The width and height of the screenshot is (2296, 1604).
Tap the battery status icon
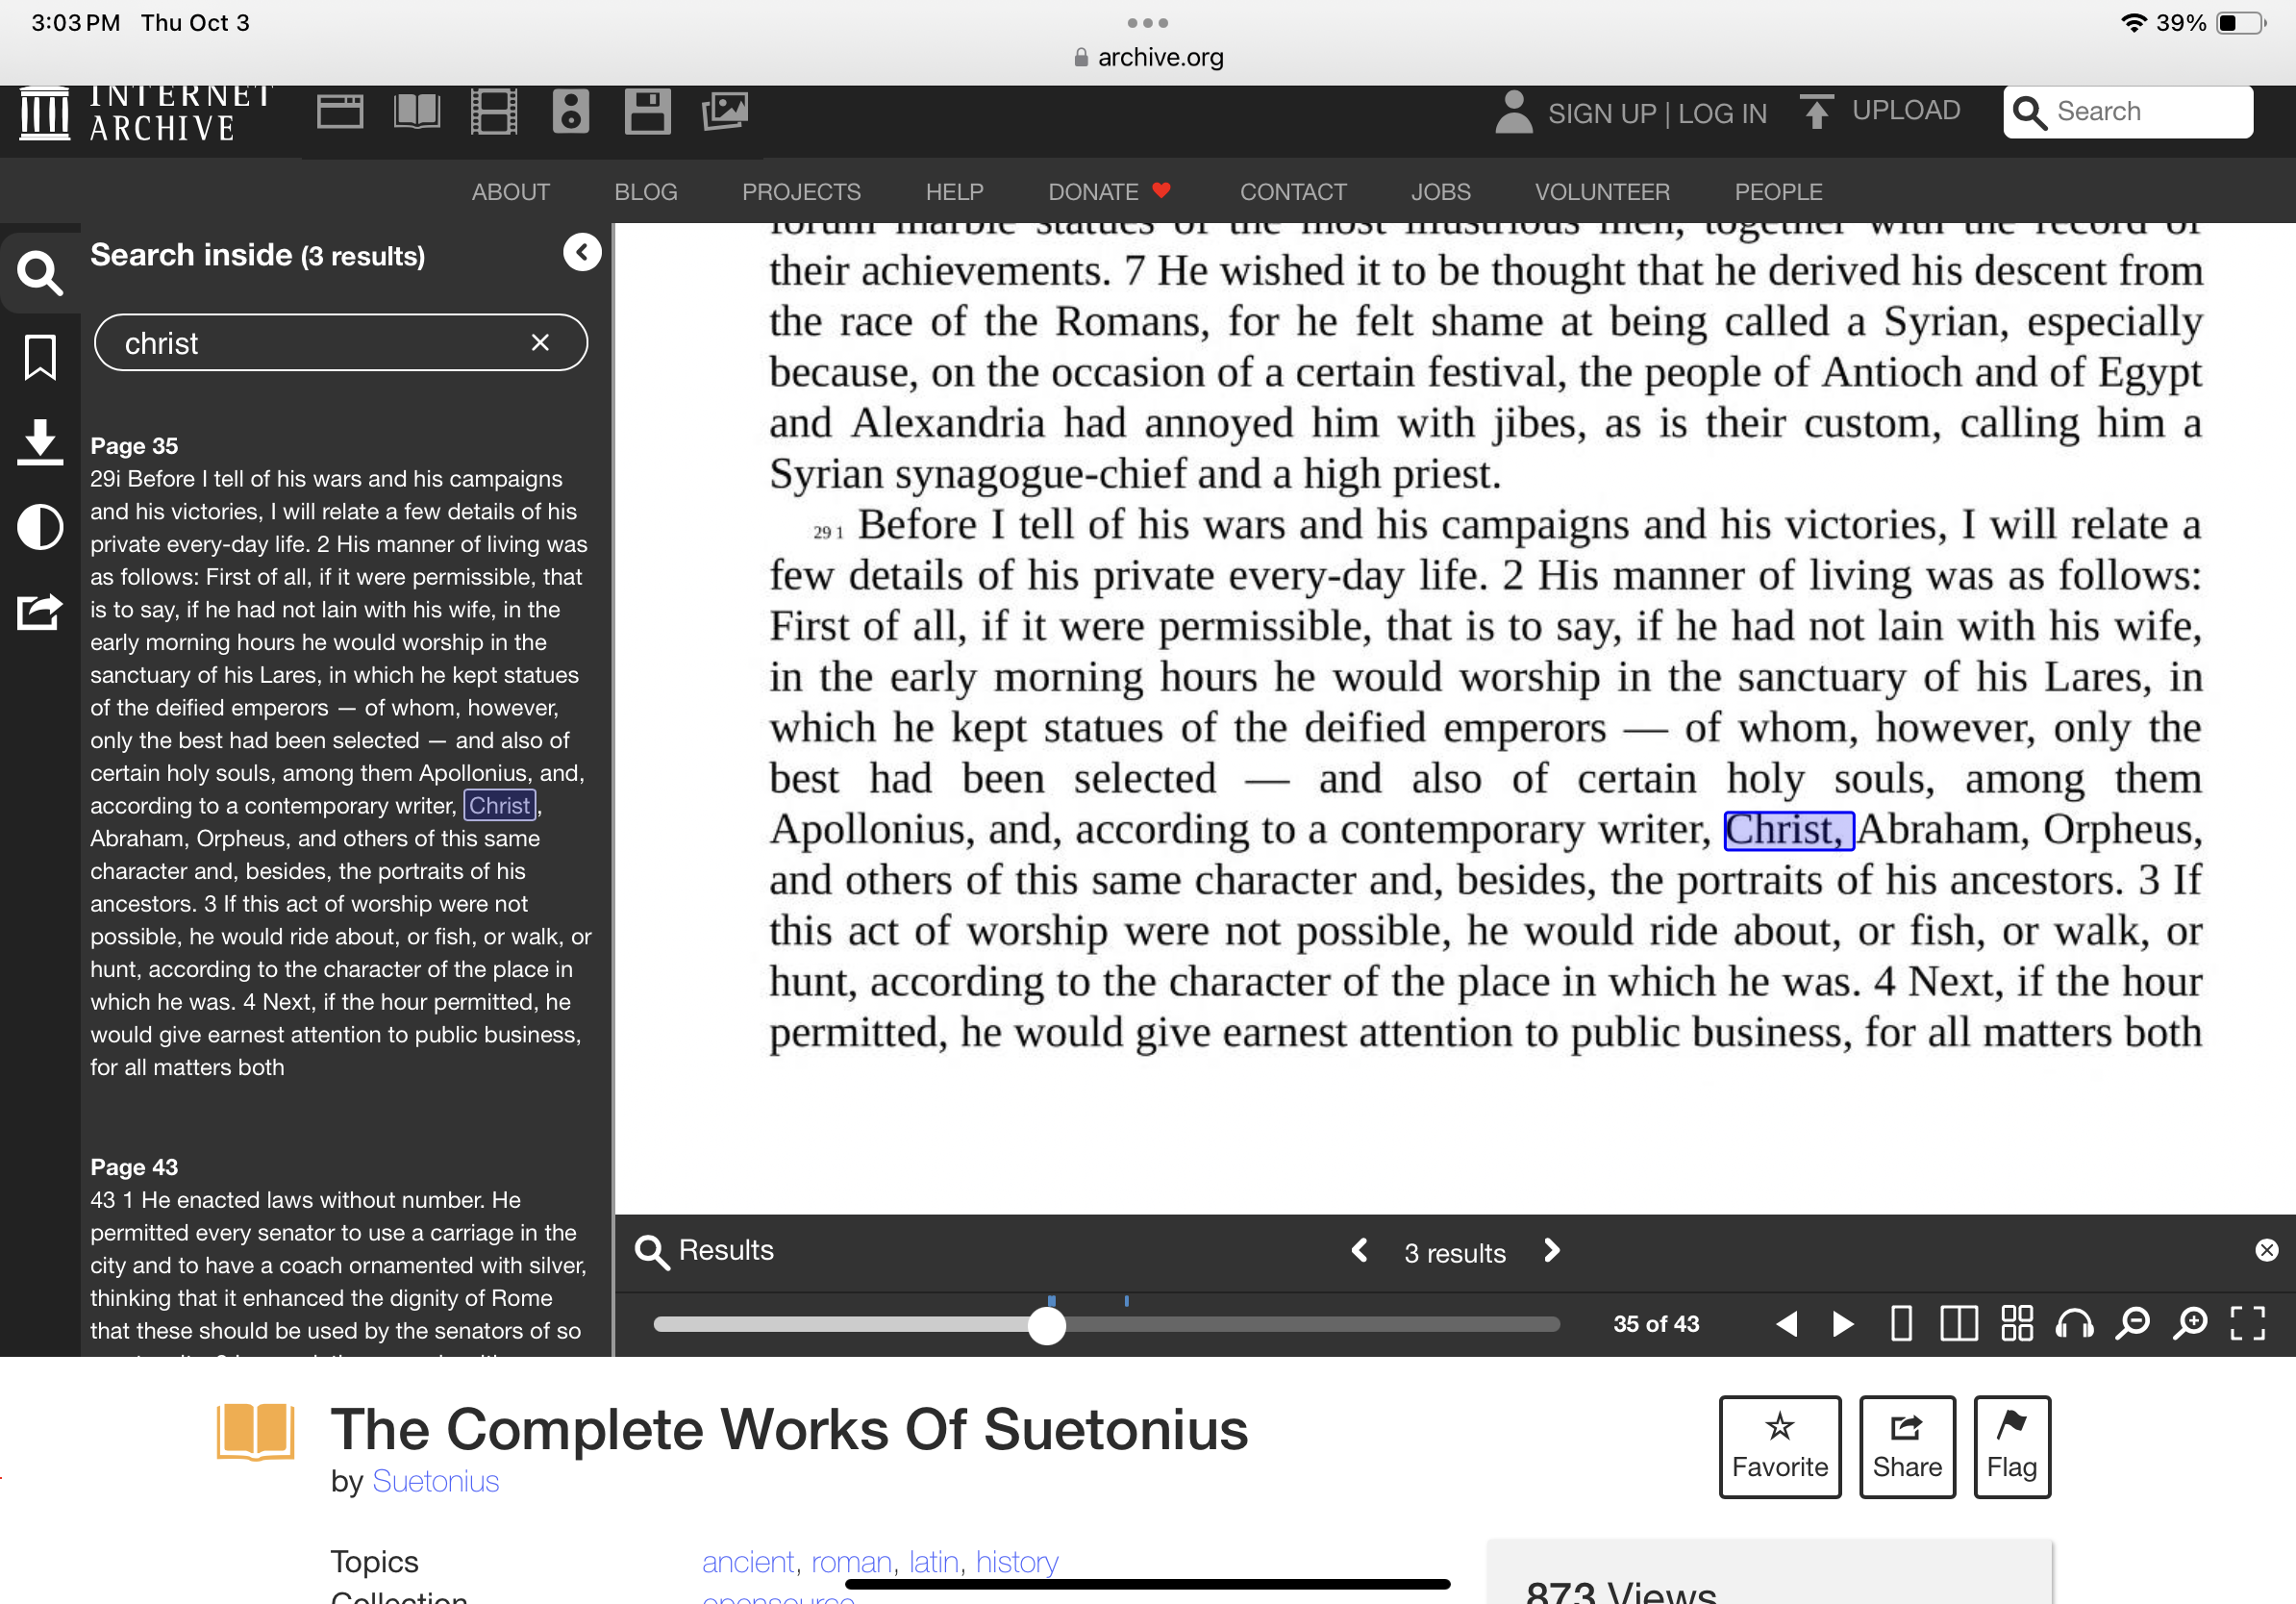click(2241, 22)
